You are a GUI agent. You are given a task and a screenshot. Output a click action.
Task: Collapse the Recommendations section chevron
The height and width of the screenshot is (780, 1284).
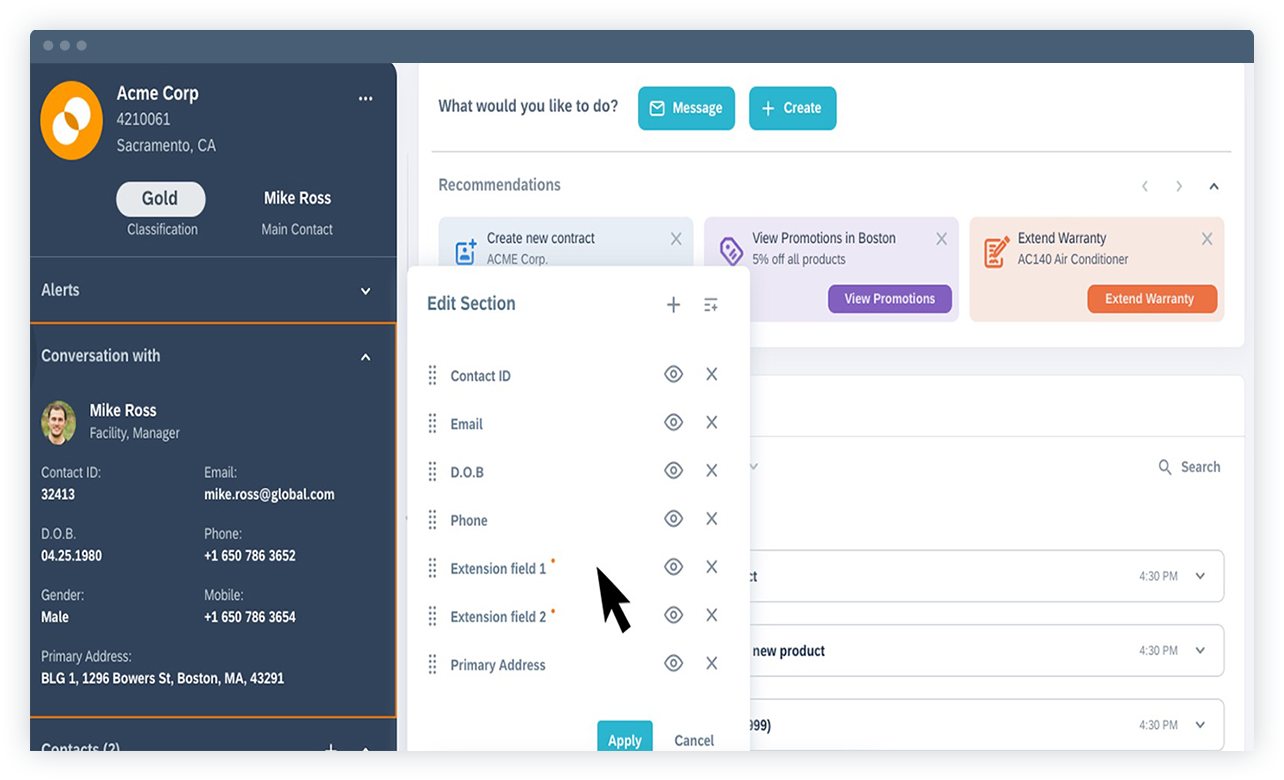[x=1214, y=186]
